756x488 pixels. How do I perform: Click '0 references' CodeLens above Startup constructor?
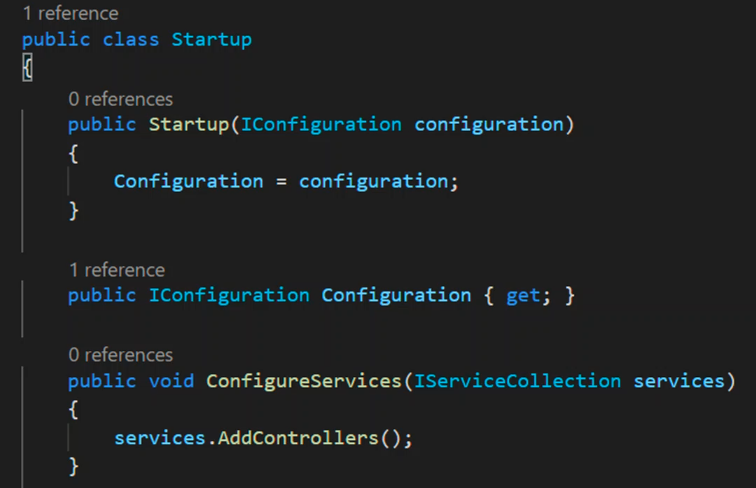(121, 99)
